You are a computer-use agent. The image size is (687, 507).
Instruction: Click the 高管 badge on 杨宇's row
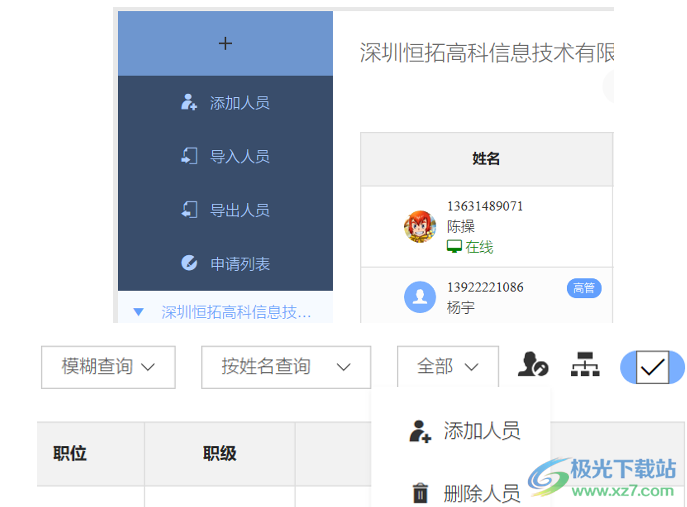click(584, 288)
